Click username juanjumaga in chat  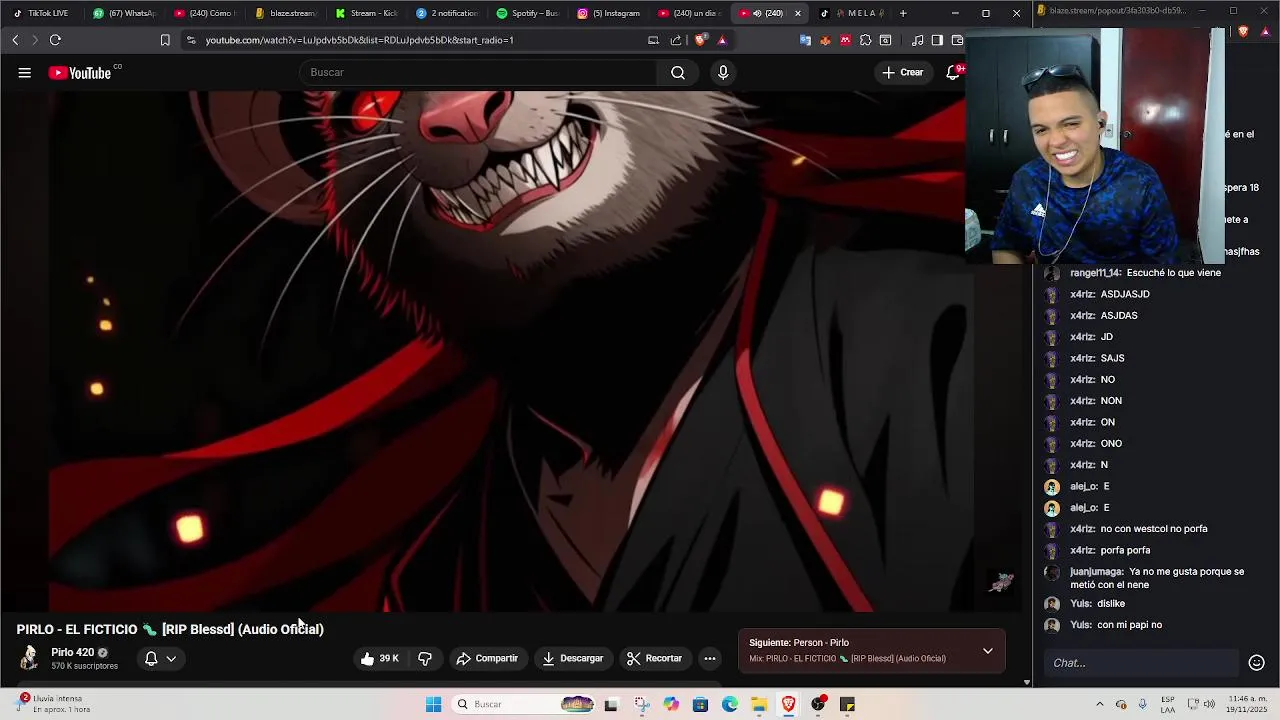click(1096, 572)
